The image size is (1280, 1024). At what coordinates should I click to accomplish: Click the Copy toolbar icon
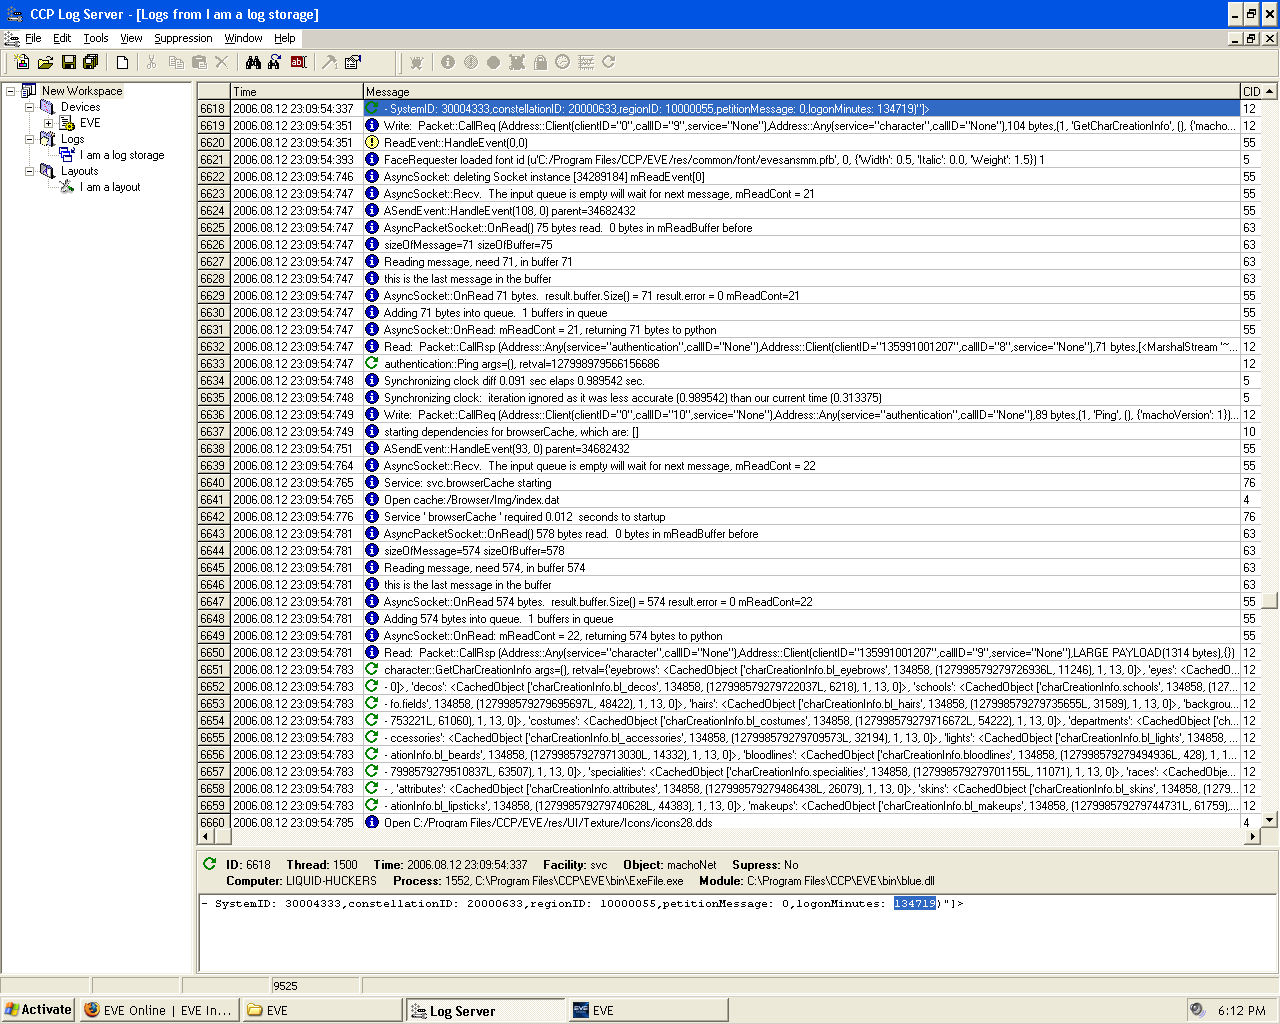(176, 62)
